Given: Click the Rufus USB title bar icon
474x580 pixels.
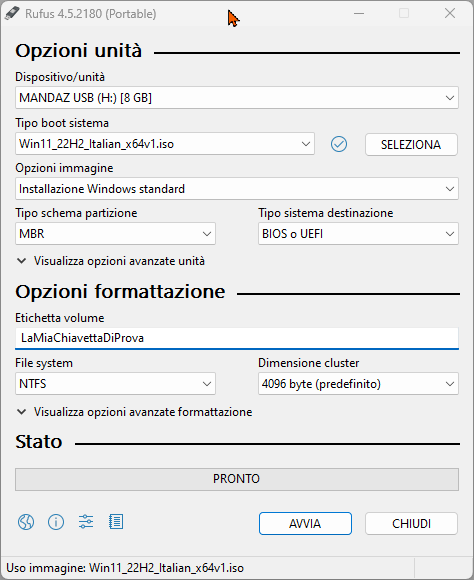Looking at the screenshot, I should click(x=12, y=14).
